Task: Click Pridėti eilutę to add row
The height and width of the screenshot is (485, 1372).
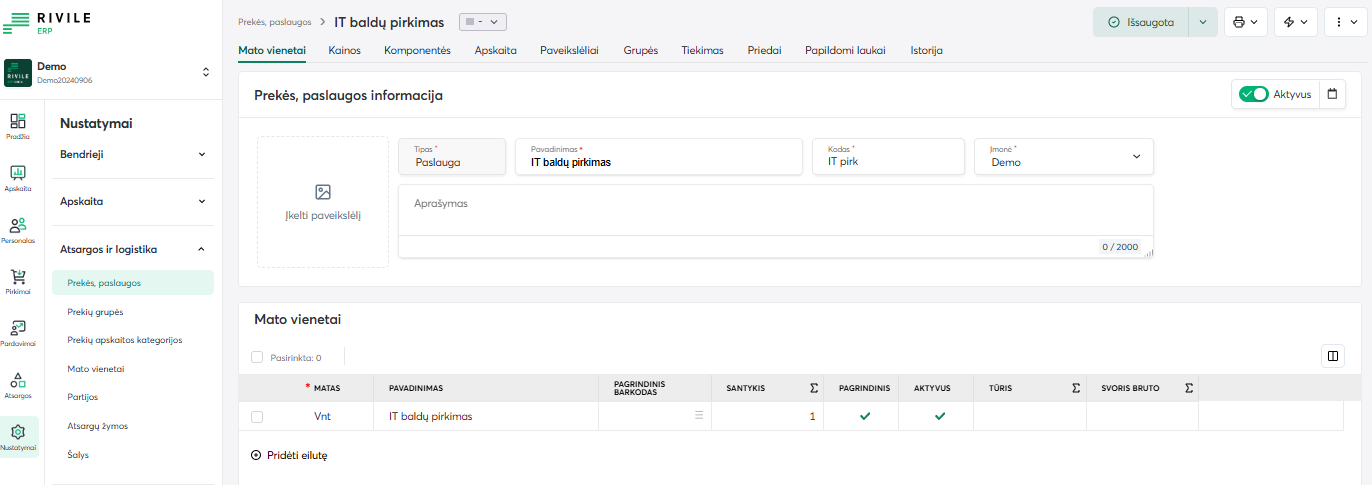Action: pos(289,455)
